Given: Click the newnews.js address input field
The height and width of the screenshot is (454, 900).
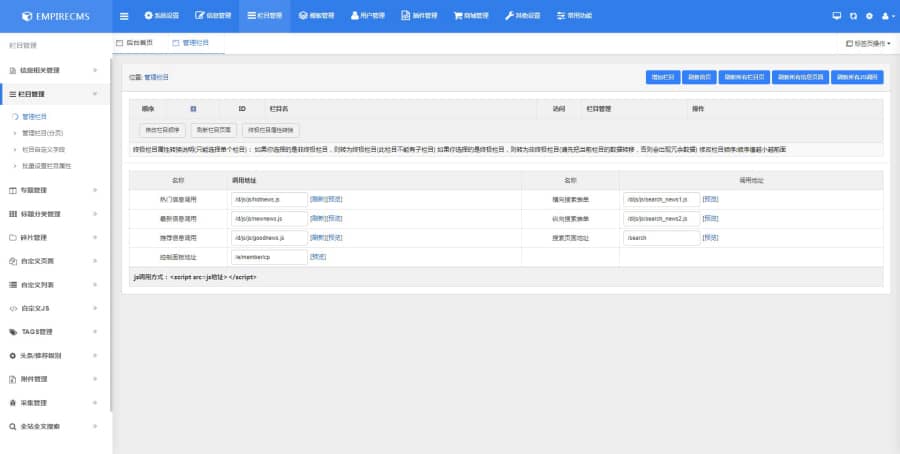Looking at the screenshot, I should [x=269, y=219].
